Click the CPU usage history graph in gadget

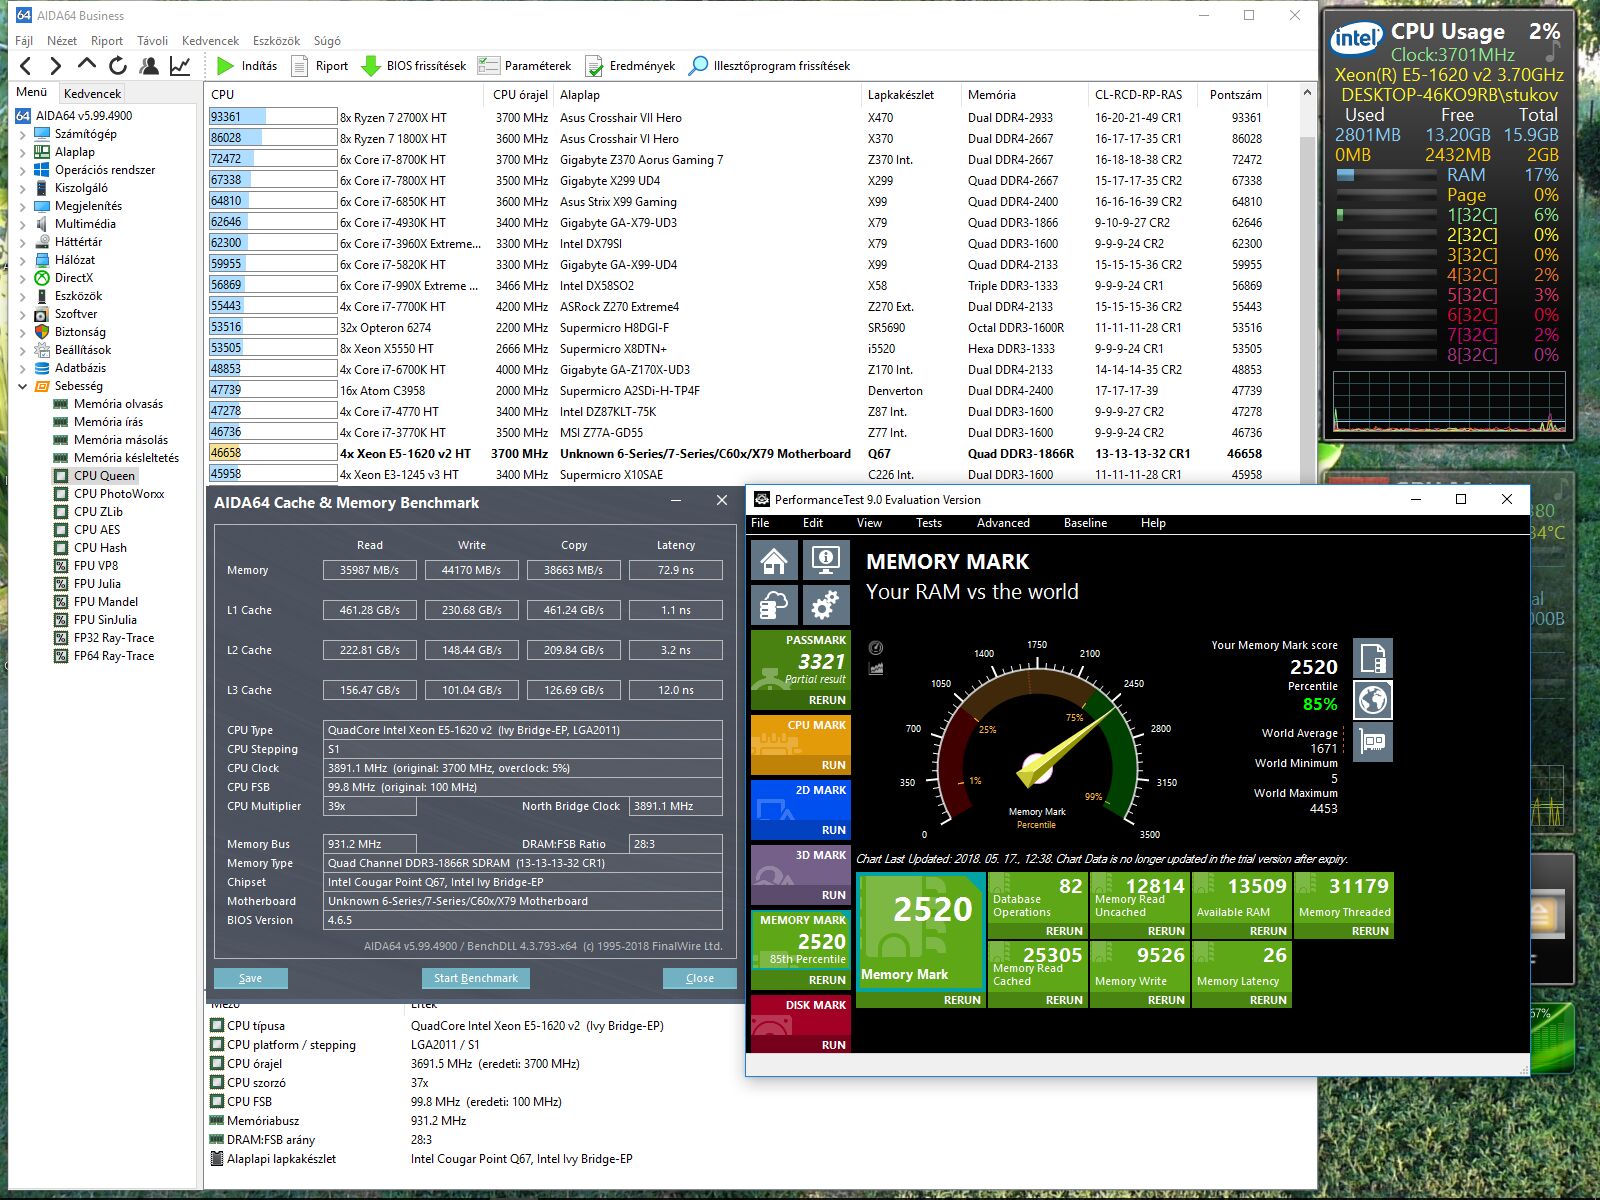[1448, 402]
